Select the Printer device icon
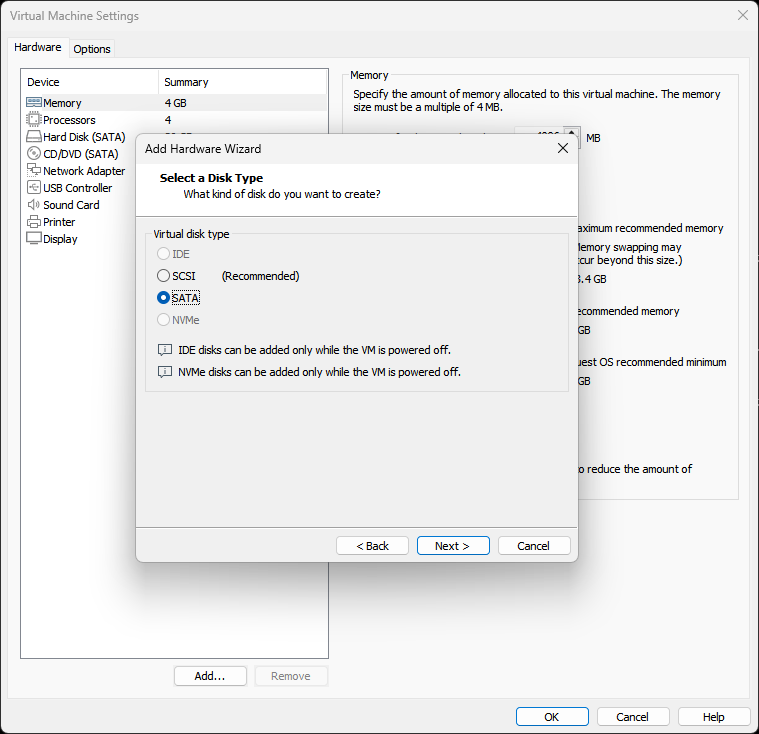This screenshot has height=734, width=759. pos(33,222)
